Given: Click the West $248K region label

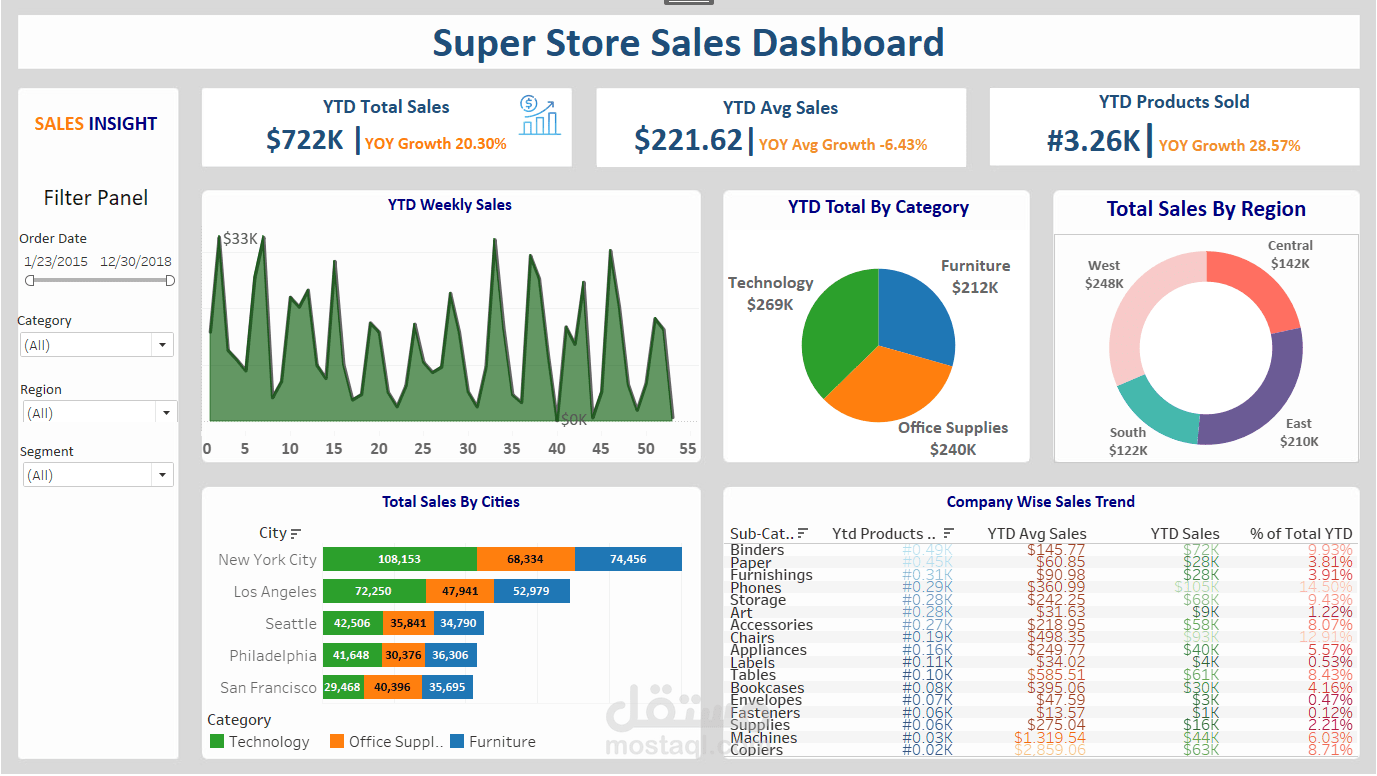Looking at the screenshot, I should (1104, 274).
